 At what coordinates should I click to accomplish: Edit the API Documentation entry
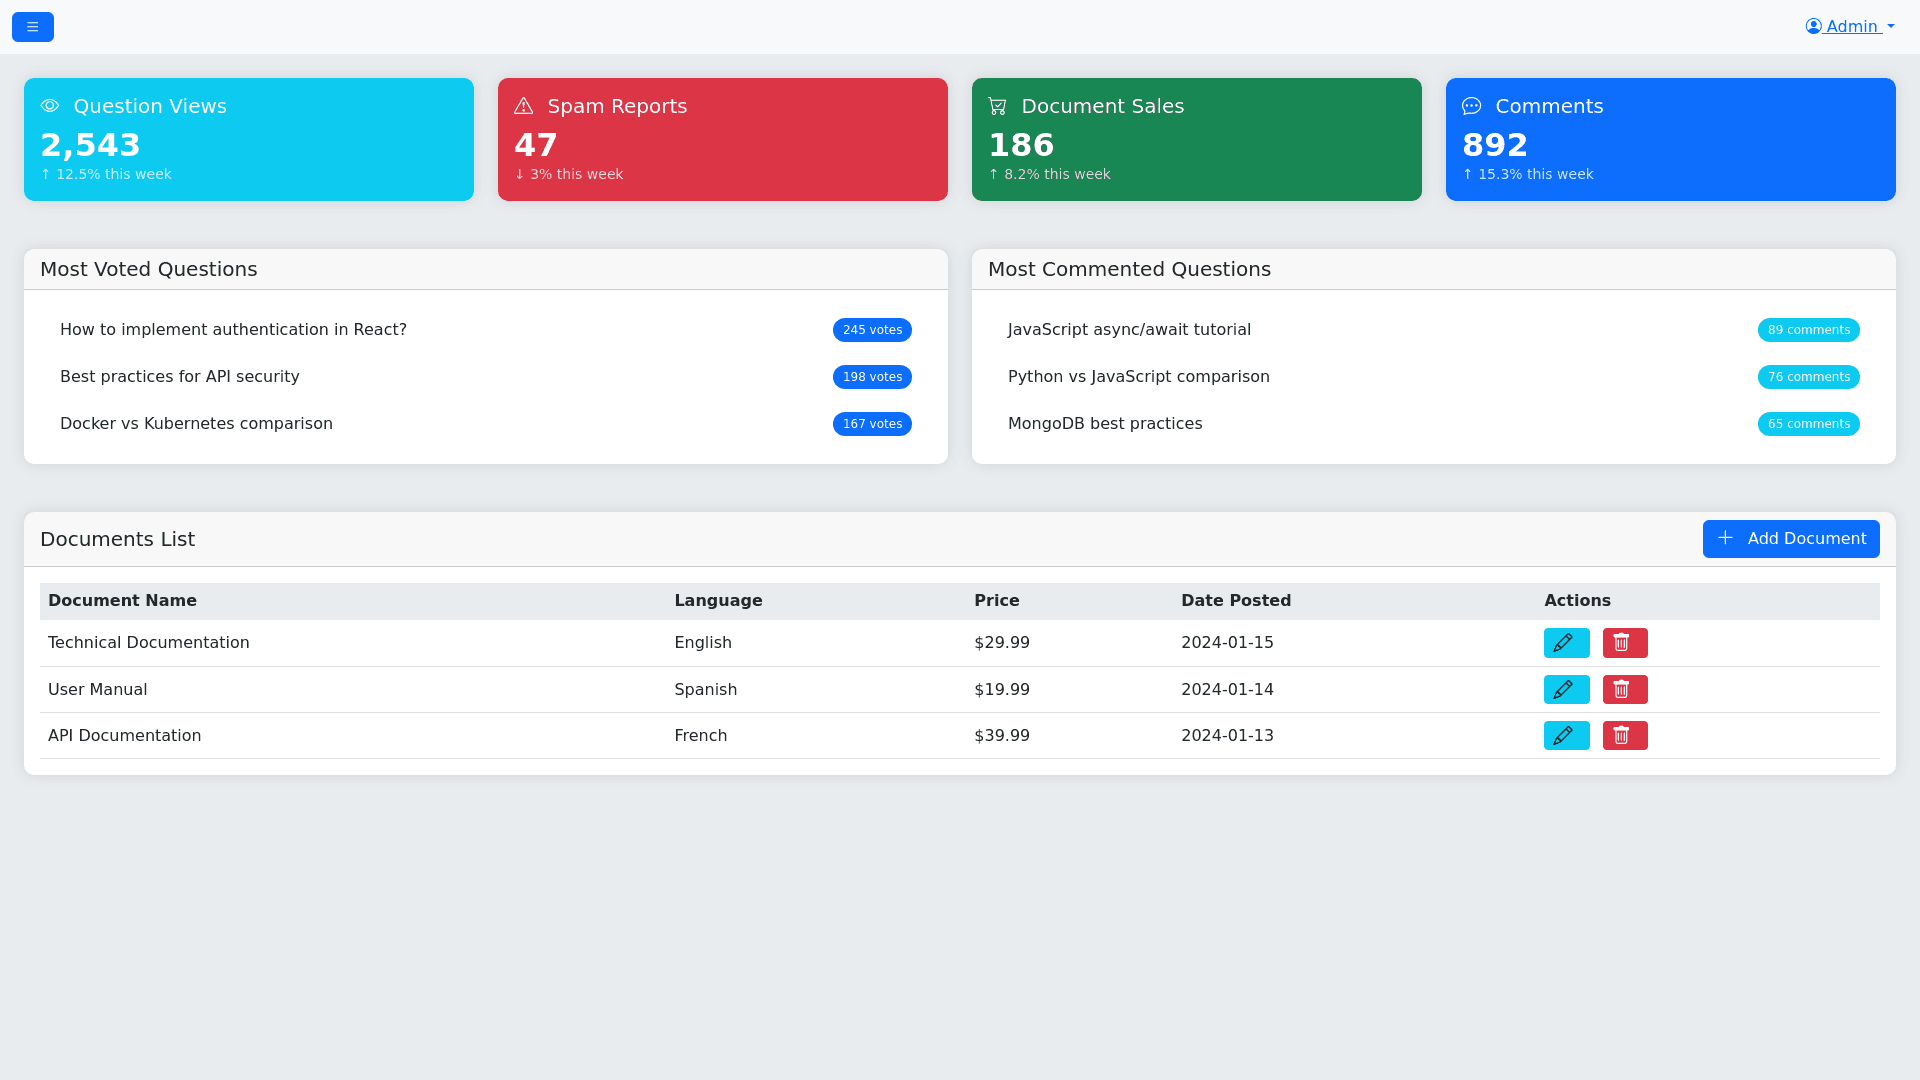coord(1566,736)
